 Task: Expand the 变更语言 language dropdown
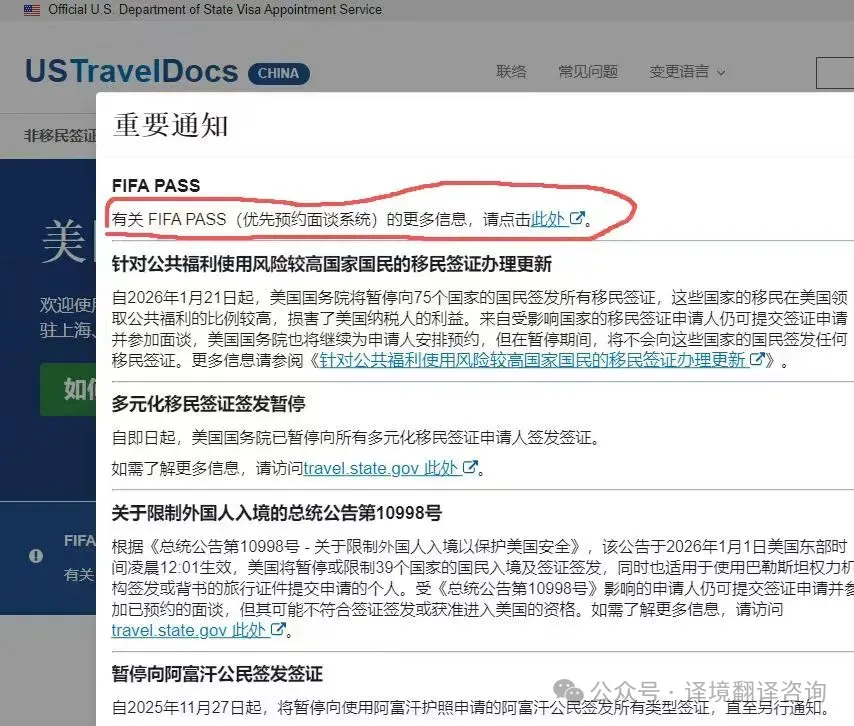tap(687, 71)
